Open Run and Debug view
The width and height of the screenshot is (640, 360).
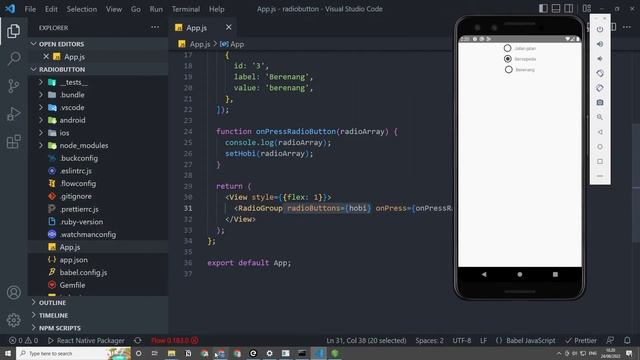click(13, 114)
